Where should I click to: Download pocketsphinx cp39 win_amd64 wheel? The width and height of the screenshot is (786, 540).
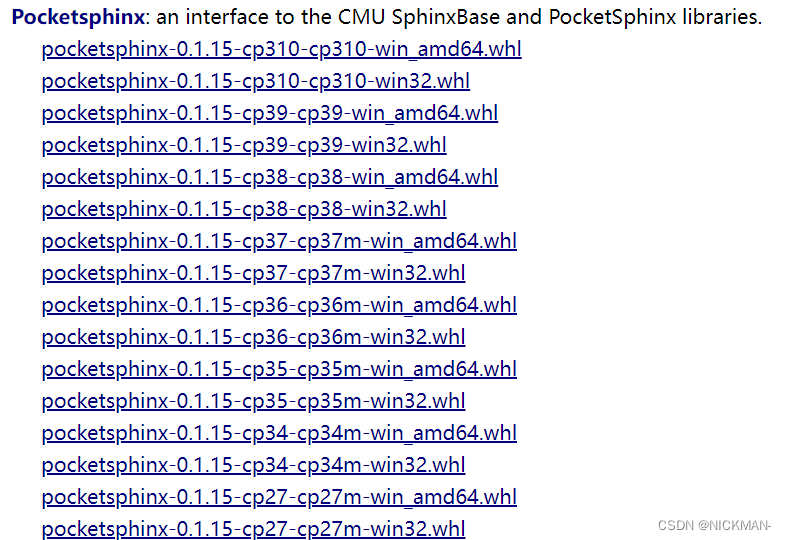270,114
